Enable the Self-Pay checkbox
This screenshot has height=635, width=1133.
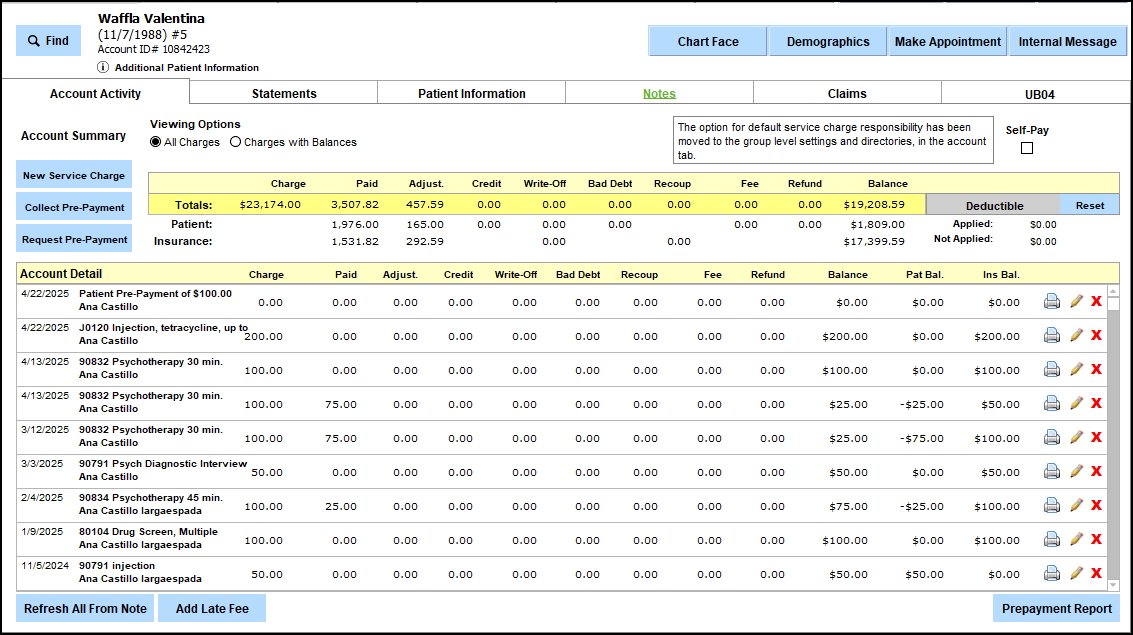[1027, 149]
